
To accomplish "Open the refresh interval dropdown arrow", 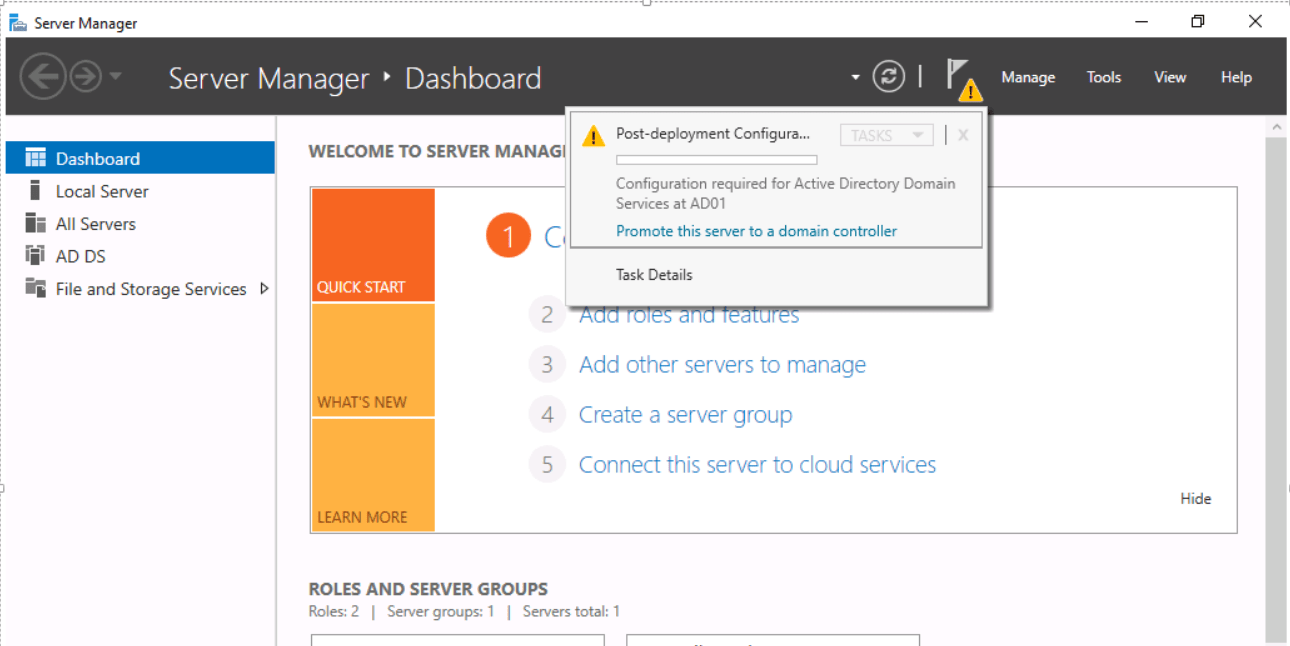I will point(854,76).
